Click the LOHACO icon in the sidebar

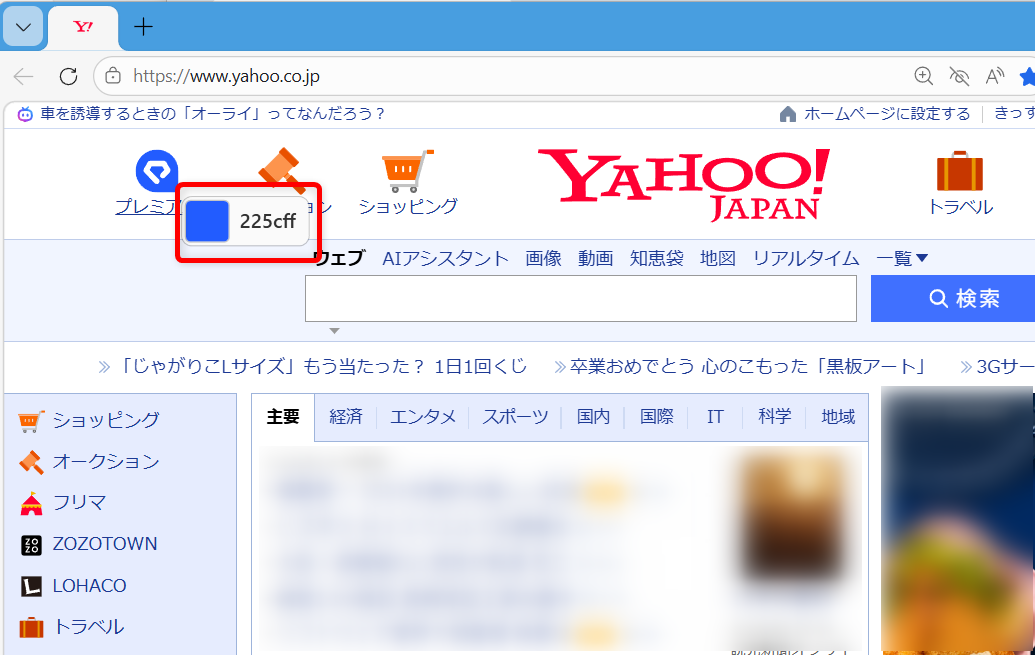click(x=33, y=586)
